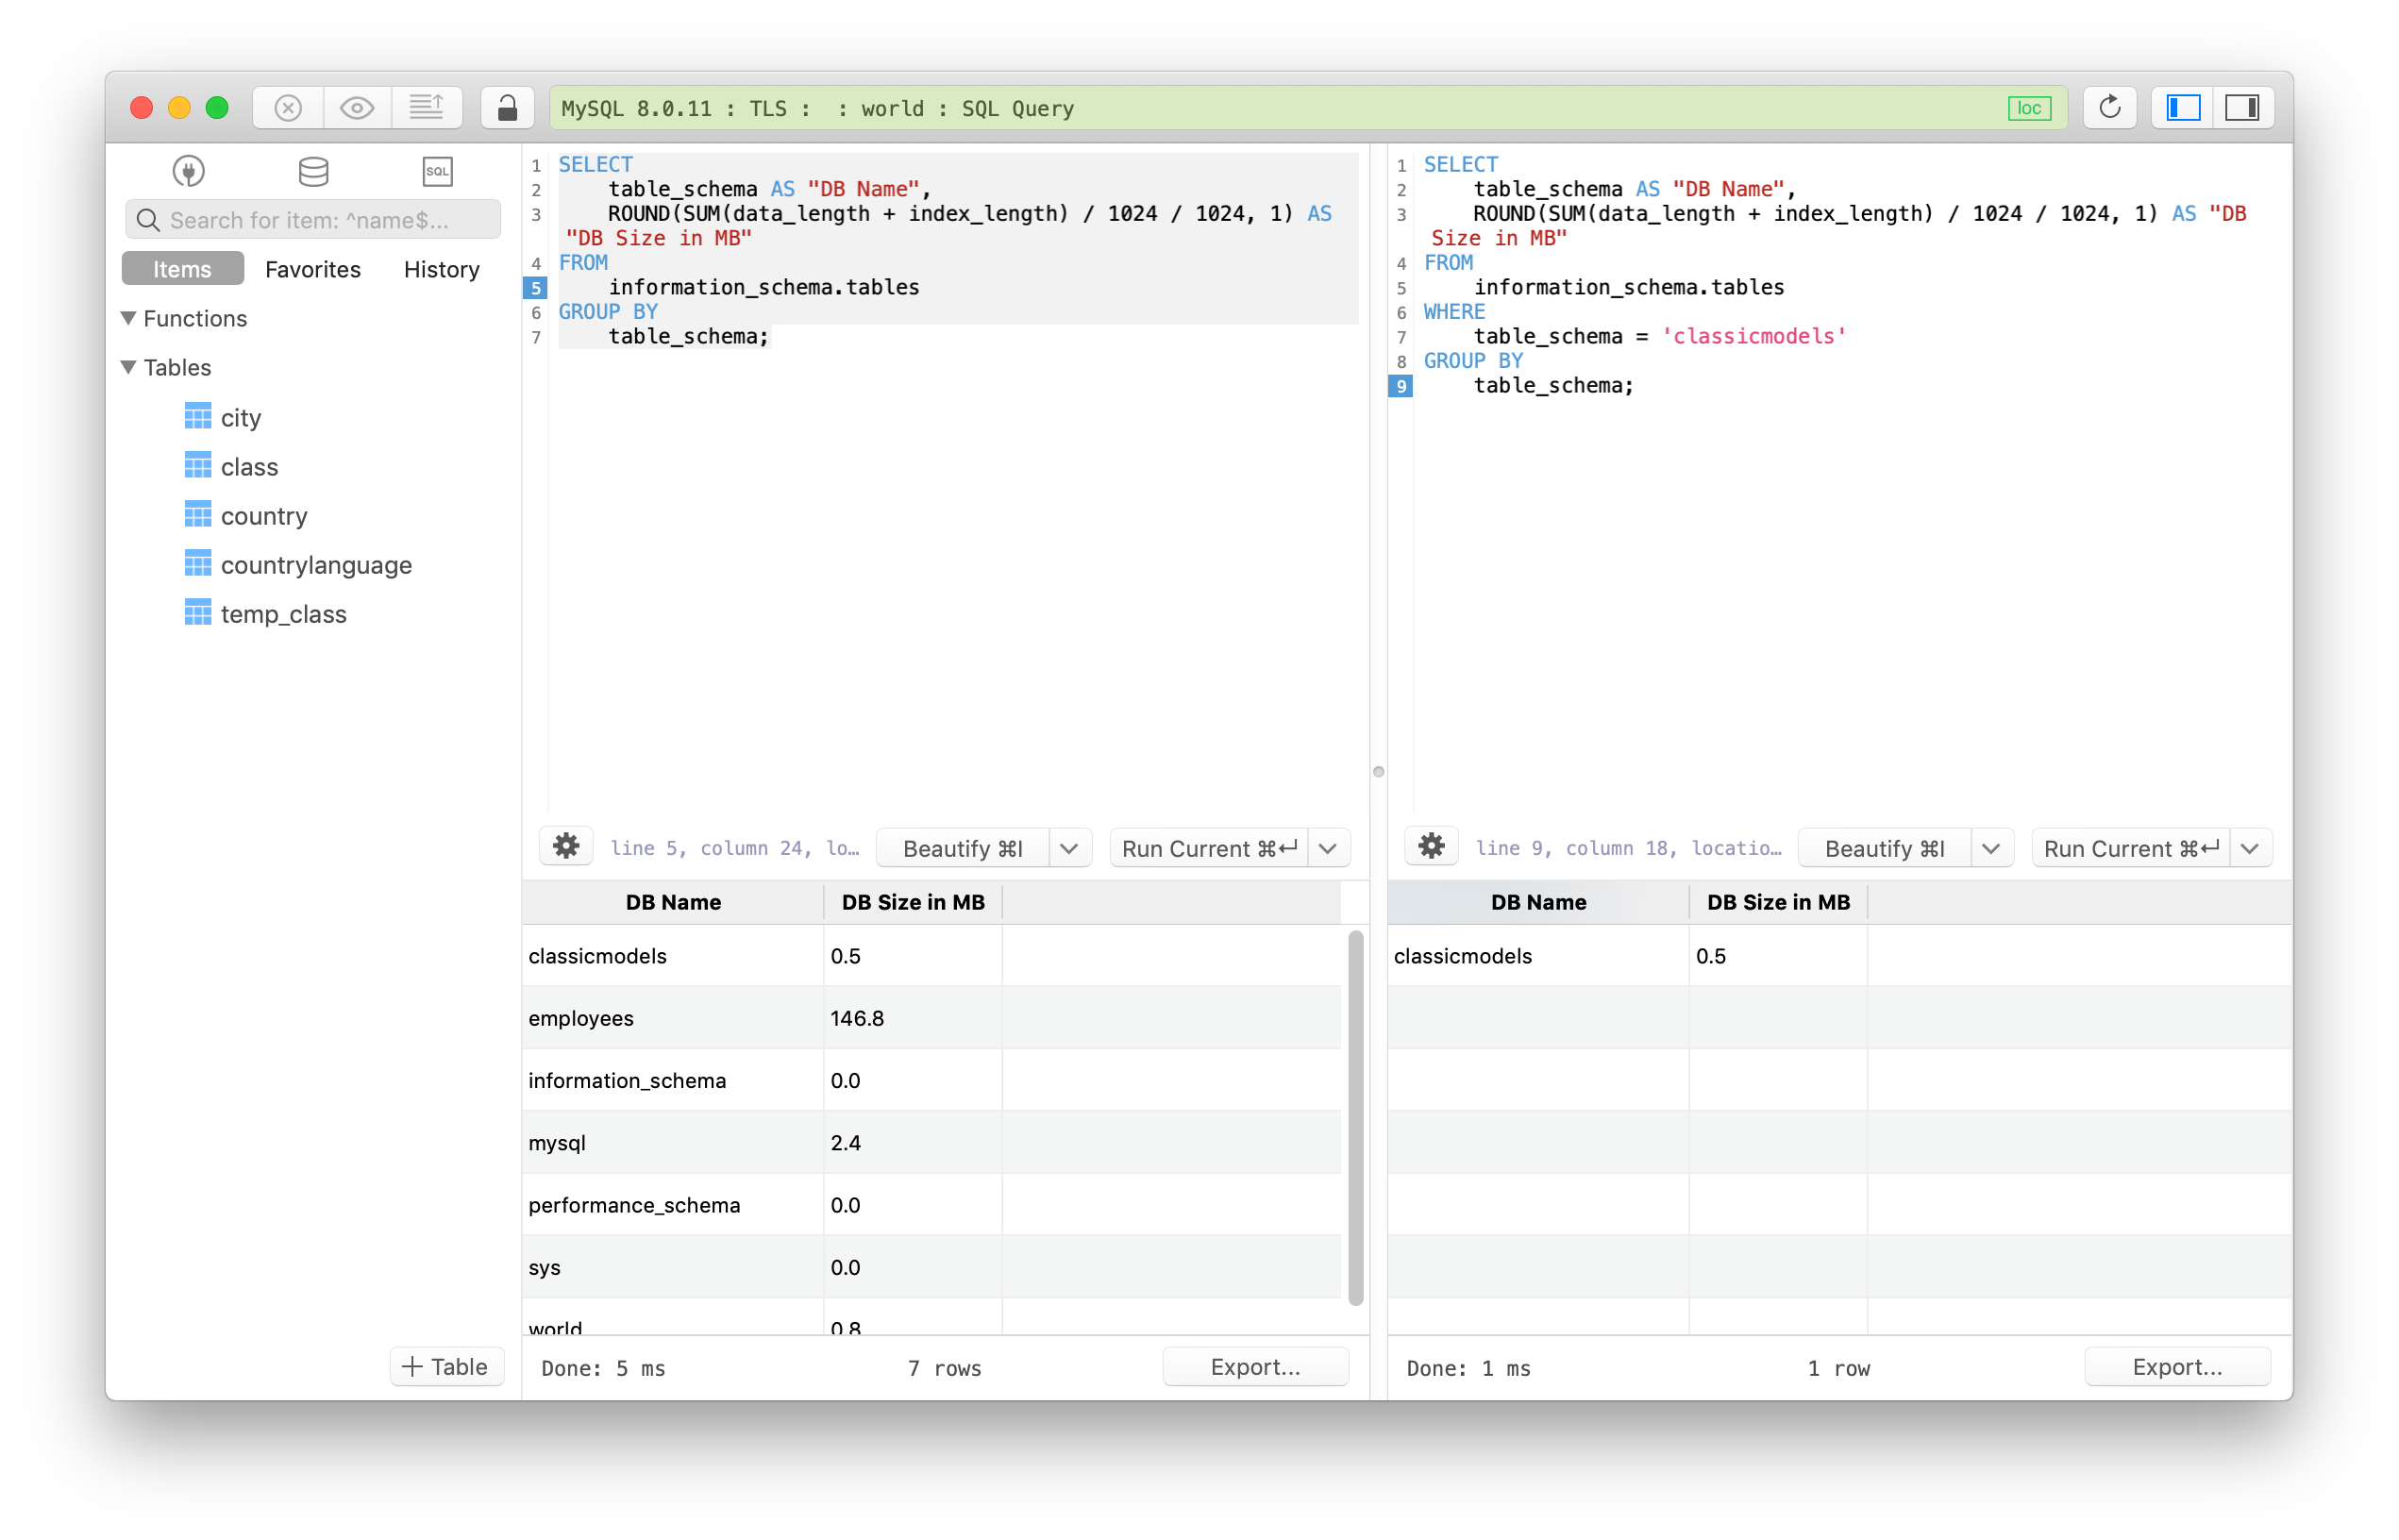
Task: Click the eye preview icon in the toolbar
Action: (x=356, y=107)
